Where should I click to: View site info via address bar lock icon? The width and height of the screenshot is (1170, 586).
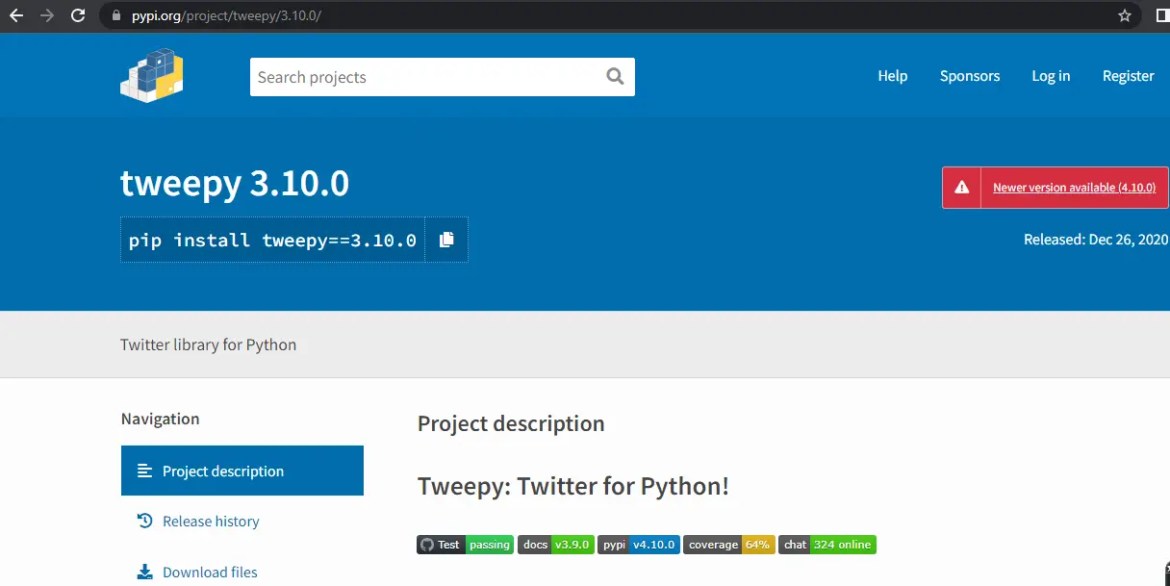pyautogui.click(x=116, y=15)
